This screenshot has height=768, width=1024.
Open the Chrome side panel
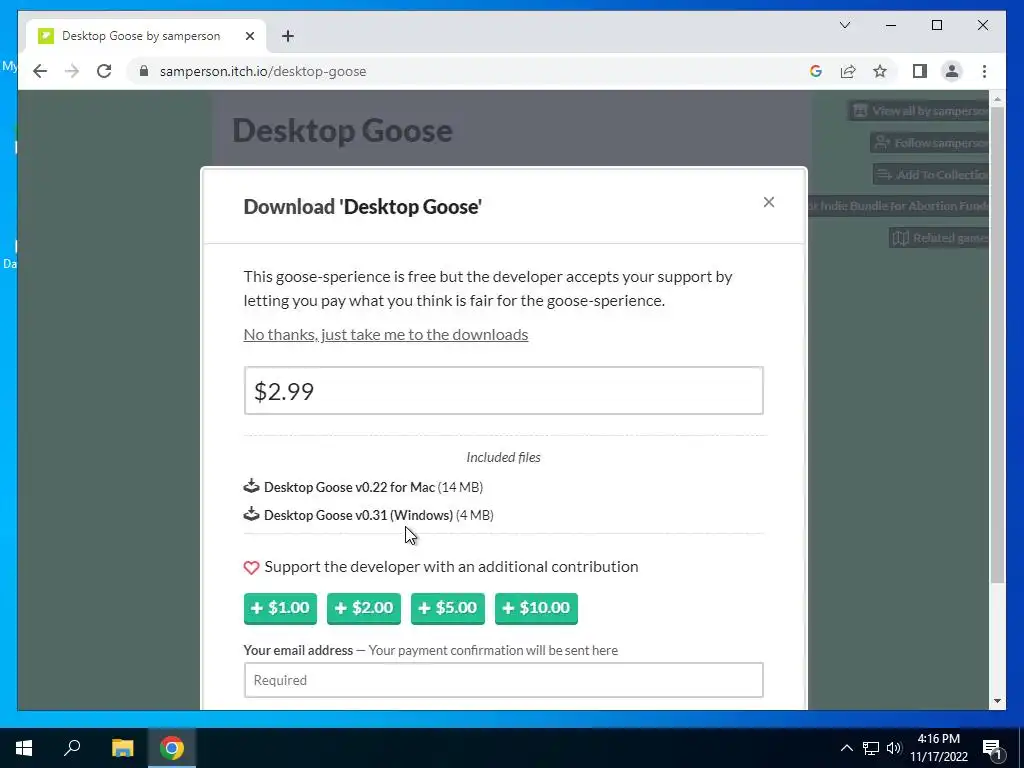[920, 71]
